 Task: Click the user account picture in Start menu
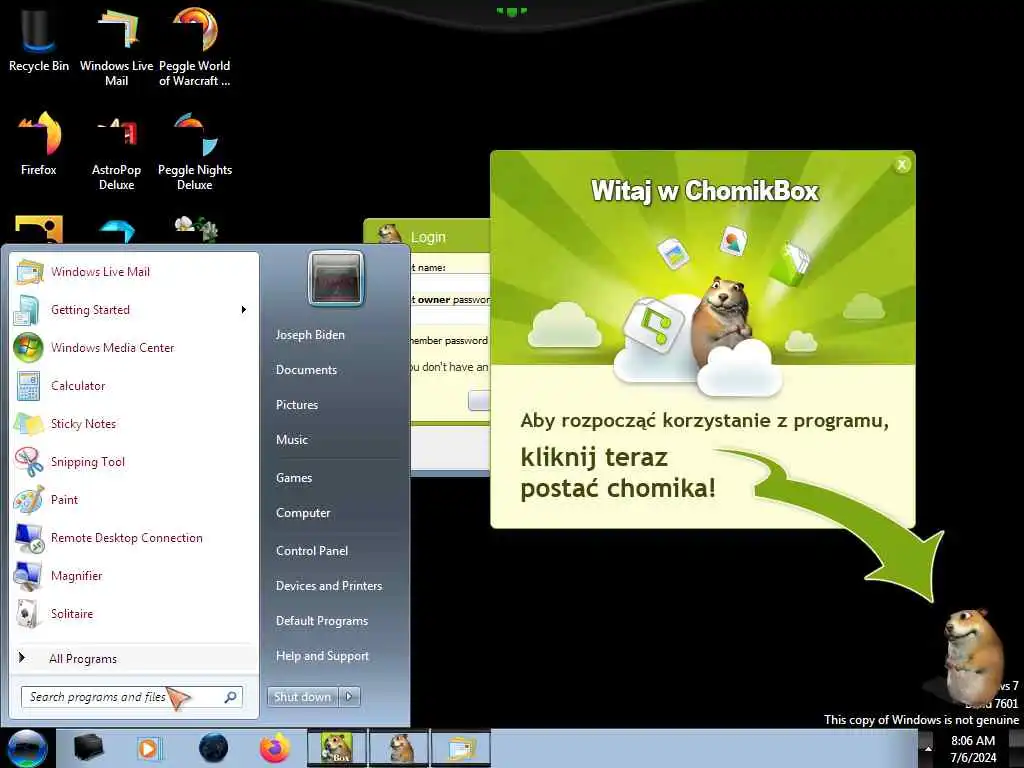pyautogui.click(x=336, y=279)
